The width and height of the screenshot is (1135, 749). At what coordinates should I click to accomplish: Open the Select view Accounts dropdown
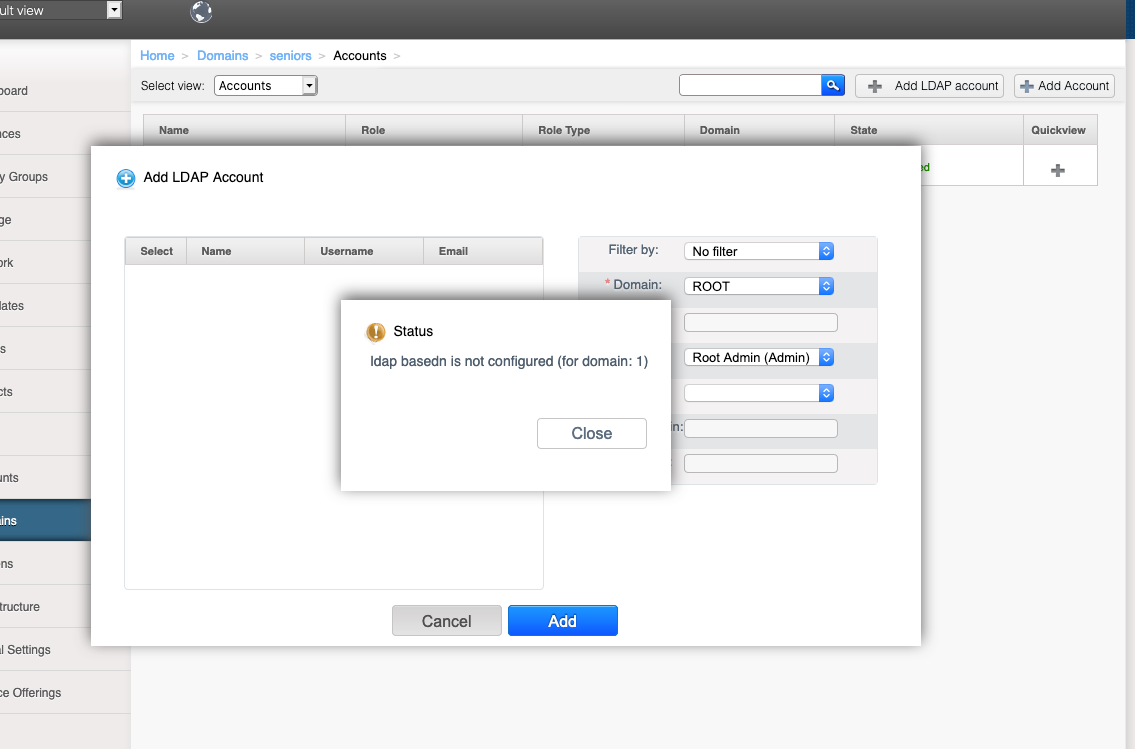(266, 85)
